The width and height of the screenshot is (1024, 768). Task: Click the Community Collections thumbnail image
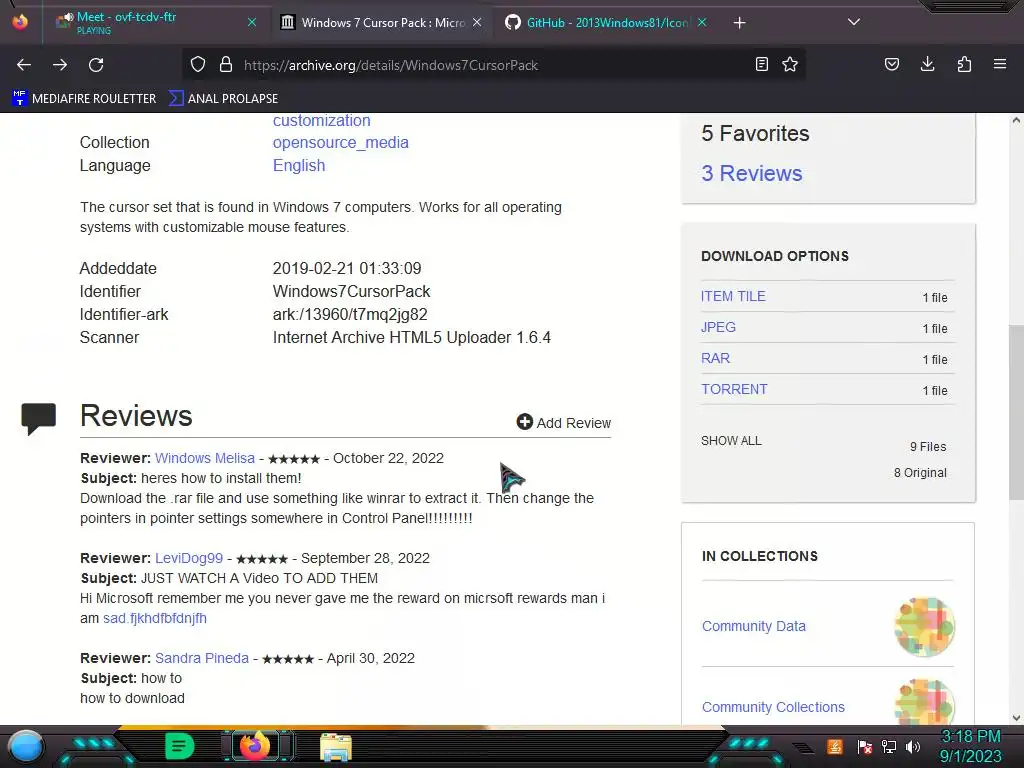[x=924, y=702]
